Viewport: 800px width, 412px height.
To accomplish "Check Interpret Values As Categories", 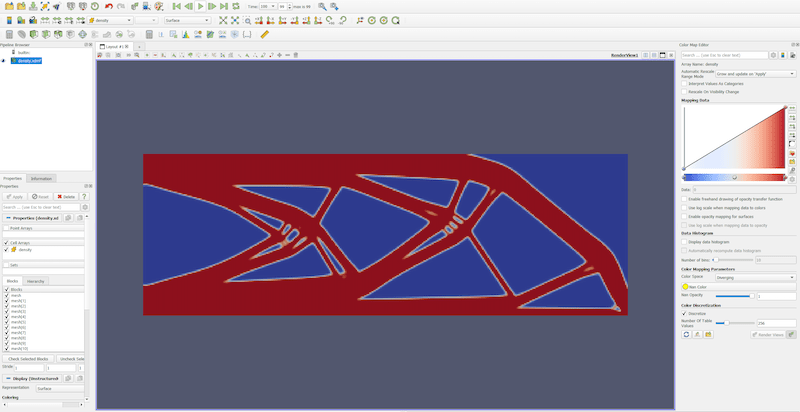I will tap(685, 84).
